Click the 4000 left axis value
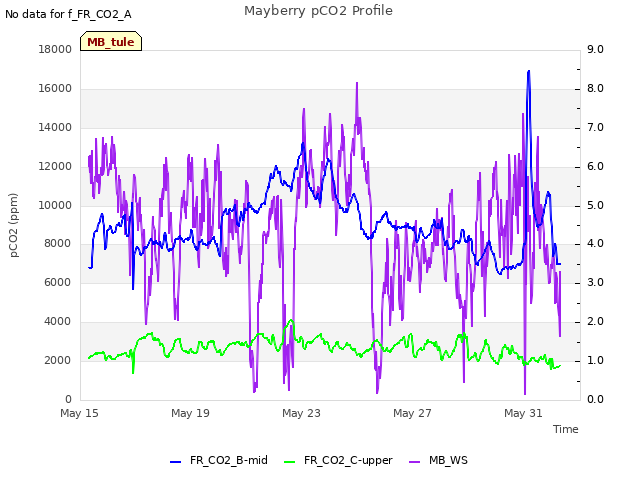Viewport: 640px width, 480px height. pos(58,321)
